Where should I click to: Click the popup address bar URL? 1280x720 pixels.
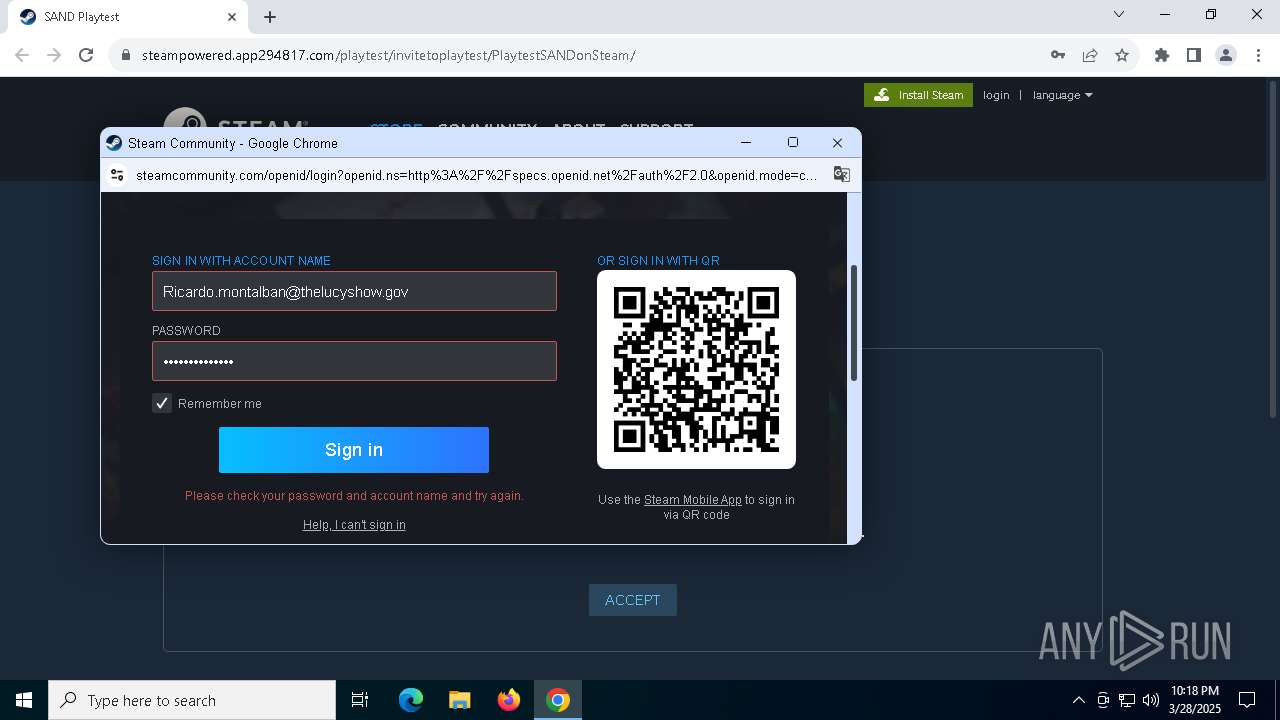click(x=476, y=175)
